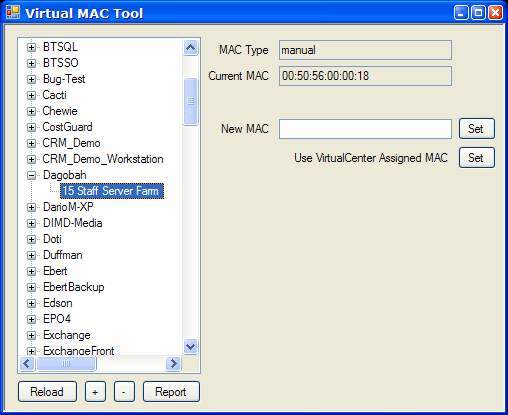Click the plus expand-all button
The width and height of the screenshot is (508, 415).
tap(95, 392)
